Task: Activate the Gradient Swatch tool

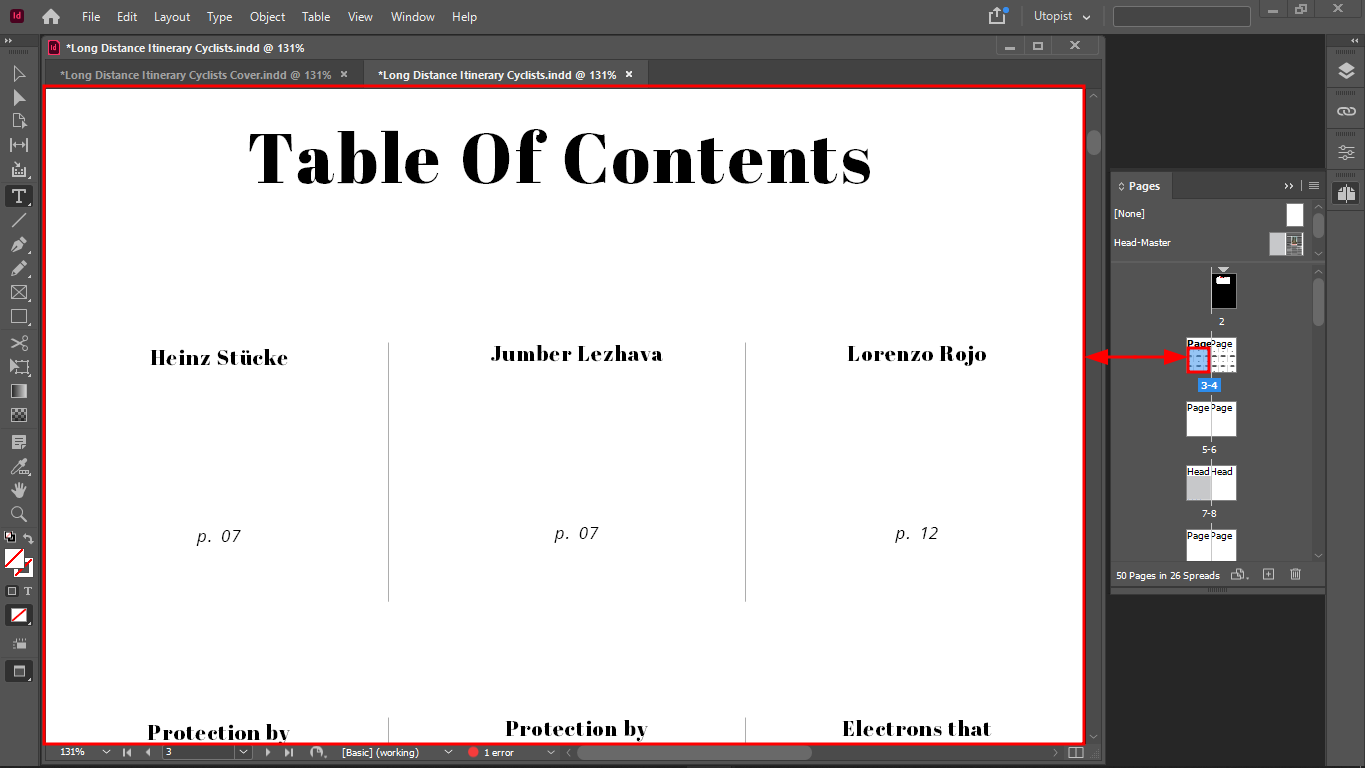Action: (x=18, y=391)
